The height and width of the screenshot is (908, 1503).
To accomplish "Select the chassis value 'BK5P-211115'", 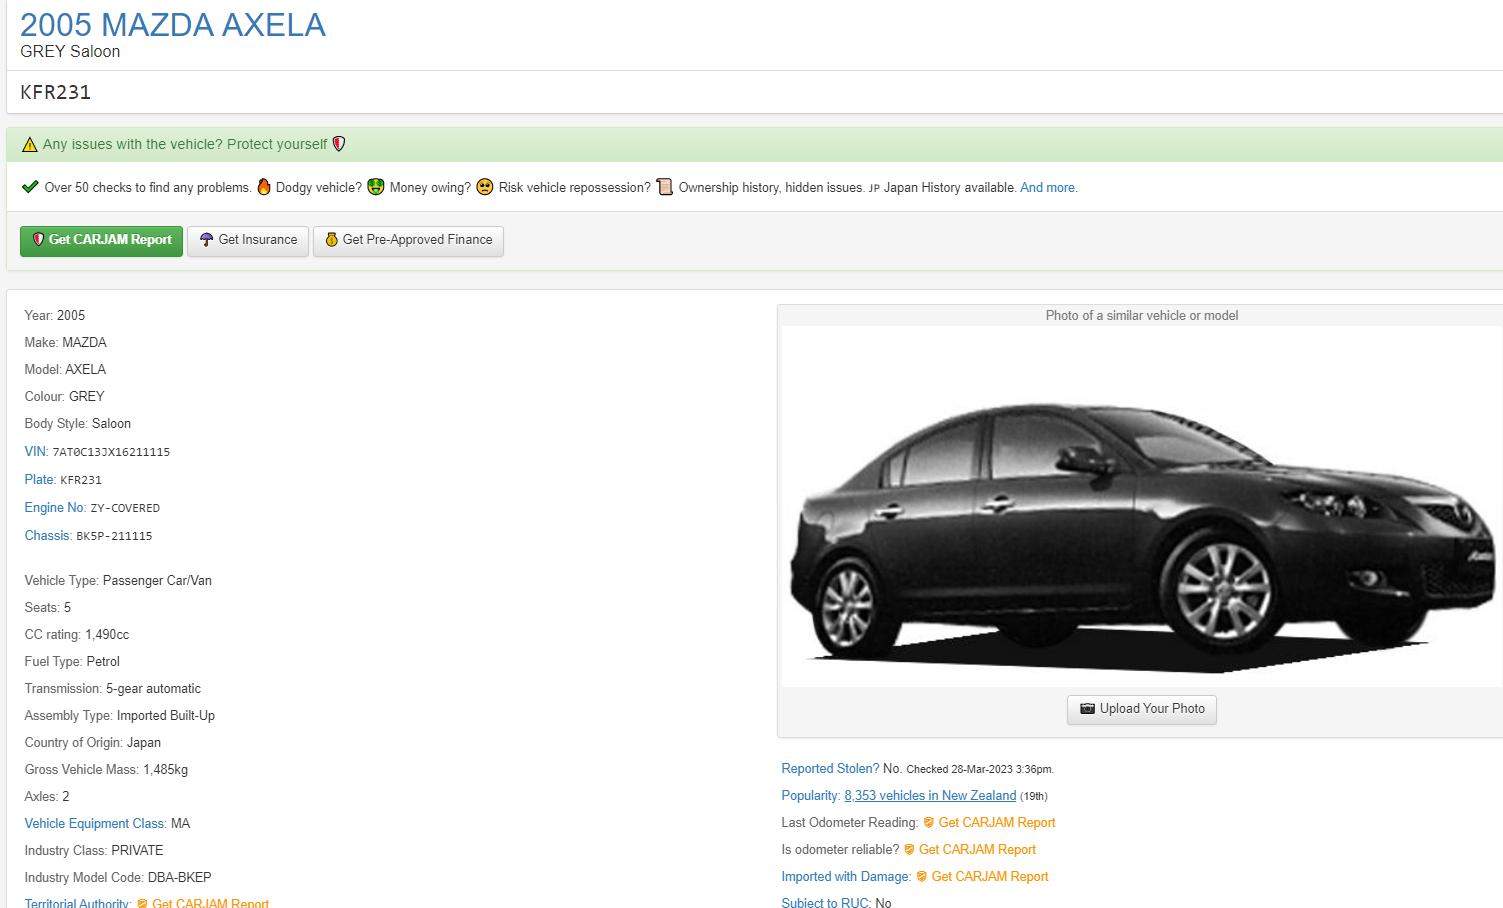I will point(114,536).
